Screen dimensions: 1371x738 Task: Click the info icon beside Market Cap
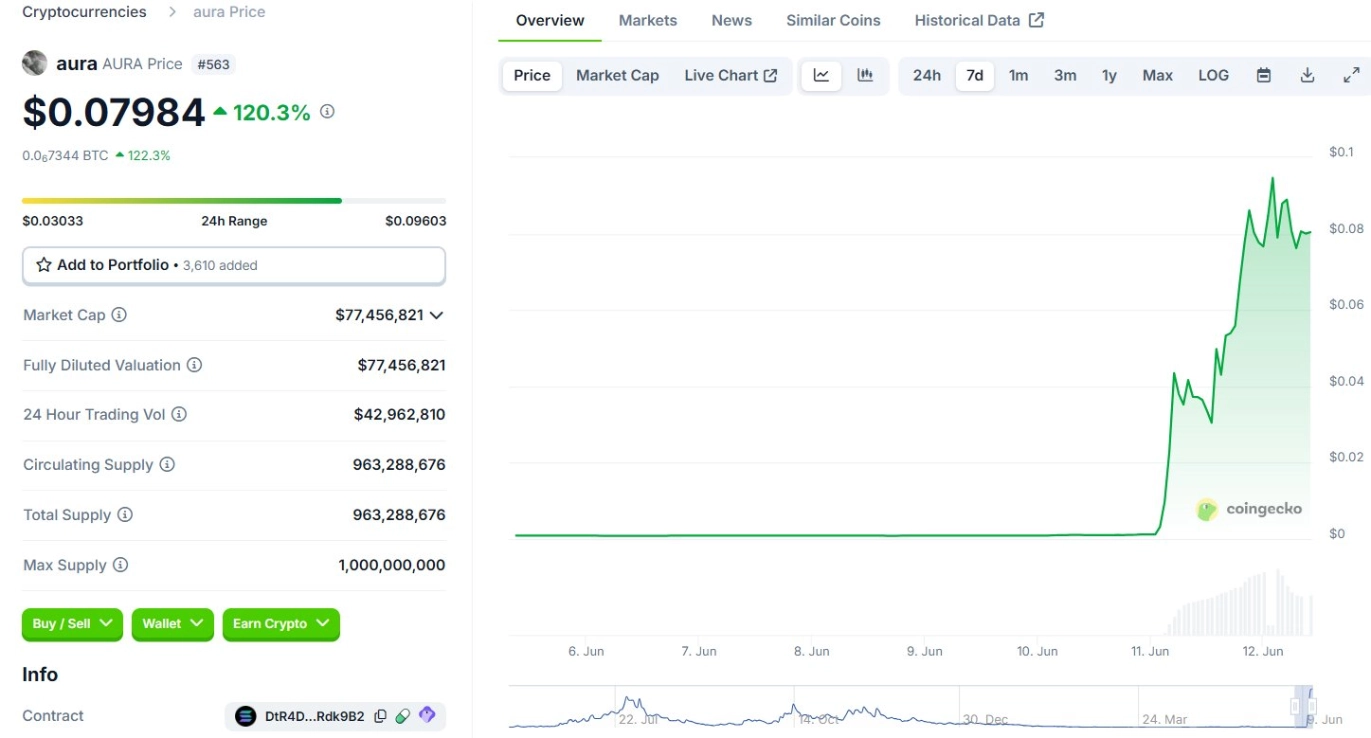click(119, 315)
